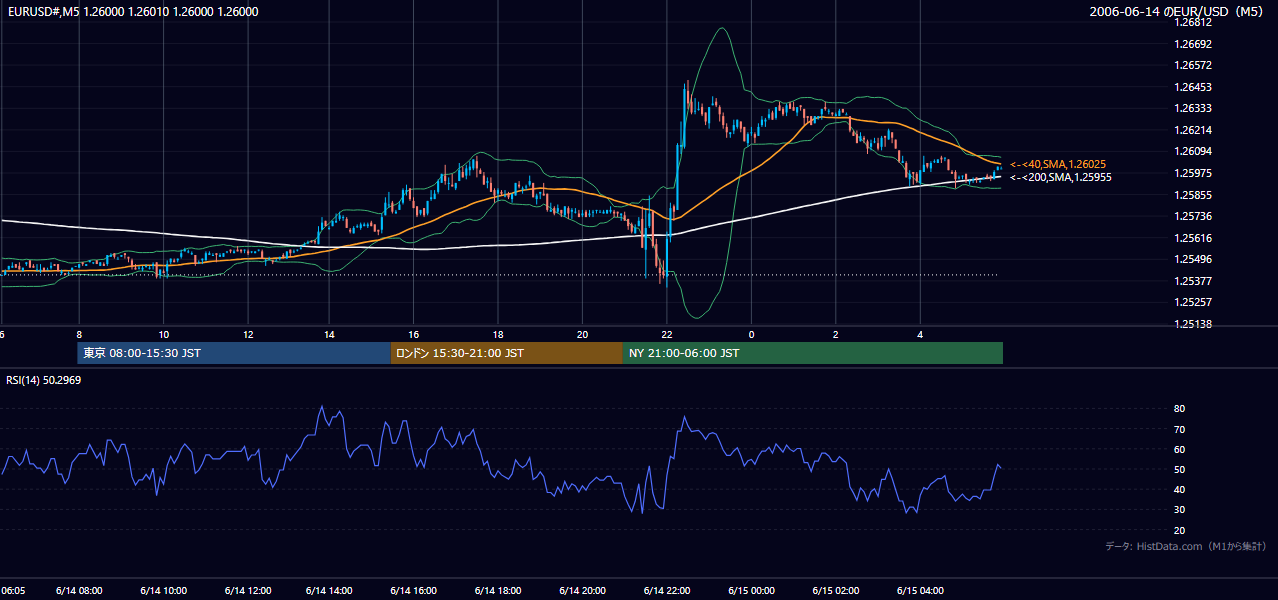Click hour mark 8 below the price chart

[79, 334]
